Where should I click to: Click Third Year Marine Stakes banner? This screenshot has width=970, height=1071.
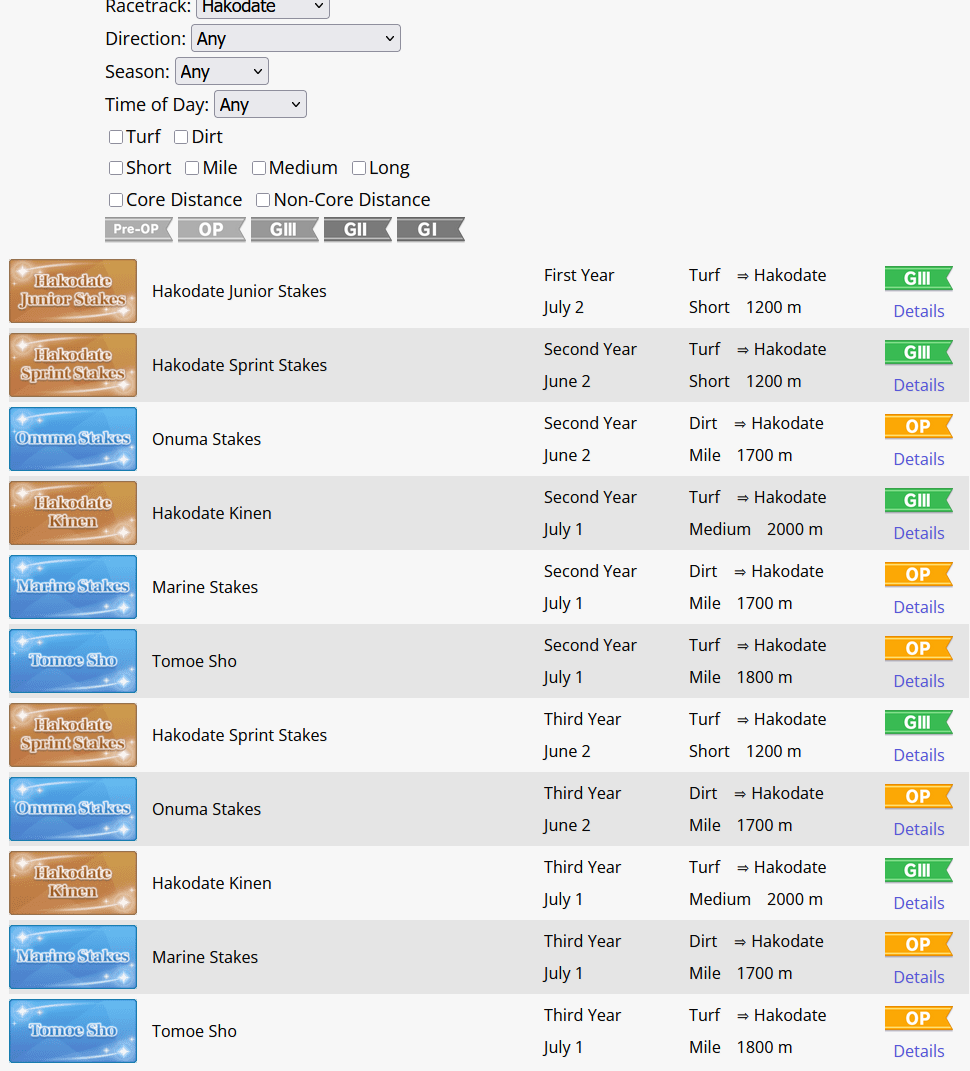point(73,957)
